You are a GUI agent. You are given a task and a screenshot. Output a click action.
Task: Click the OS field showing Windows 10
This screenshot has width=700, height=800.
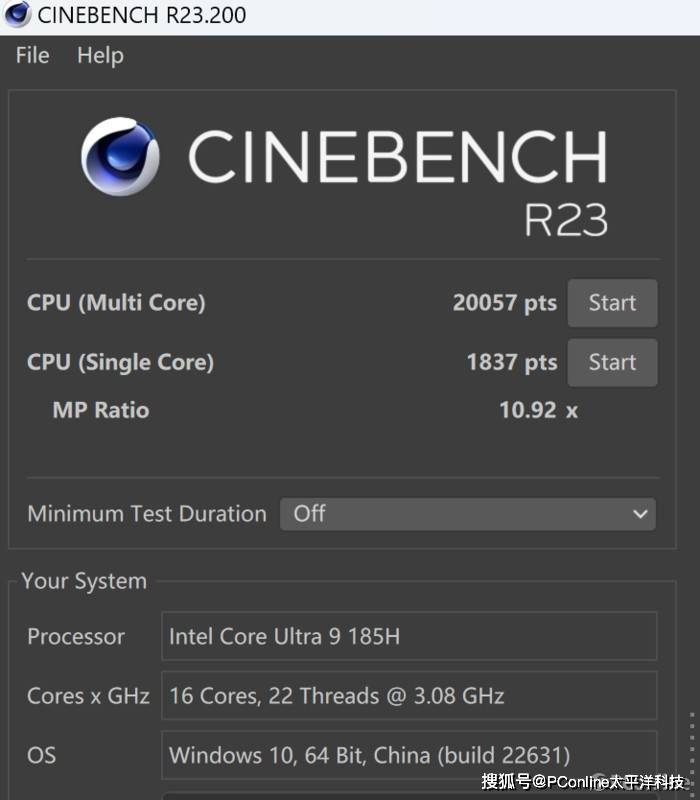click(409, 755)
